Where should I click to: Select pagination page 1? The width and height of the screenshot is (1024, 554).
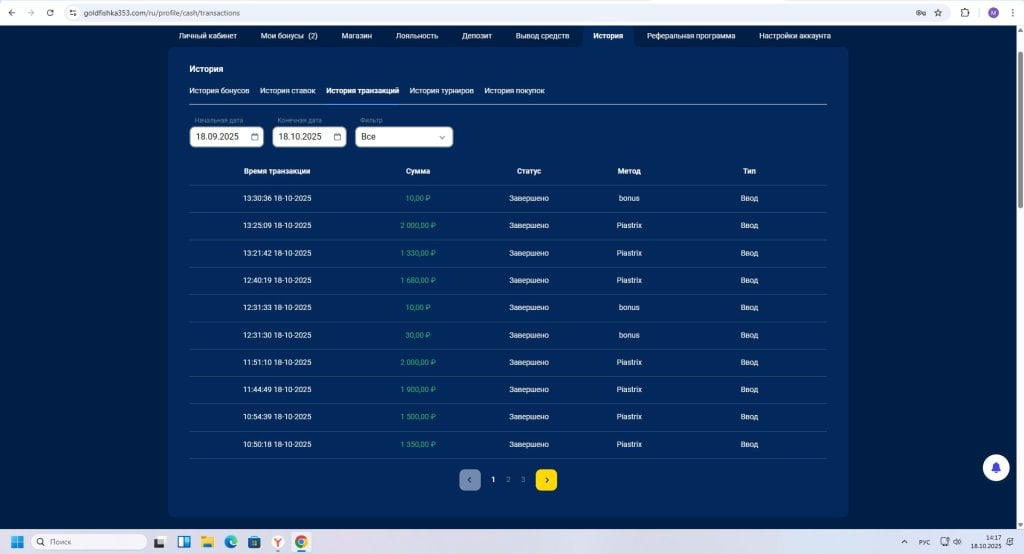point(493,480)
